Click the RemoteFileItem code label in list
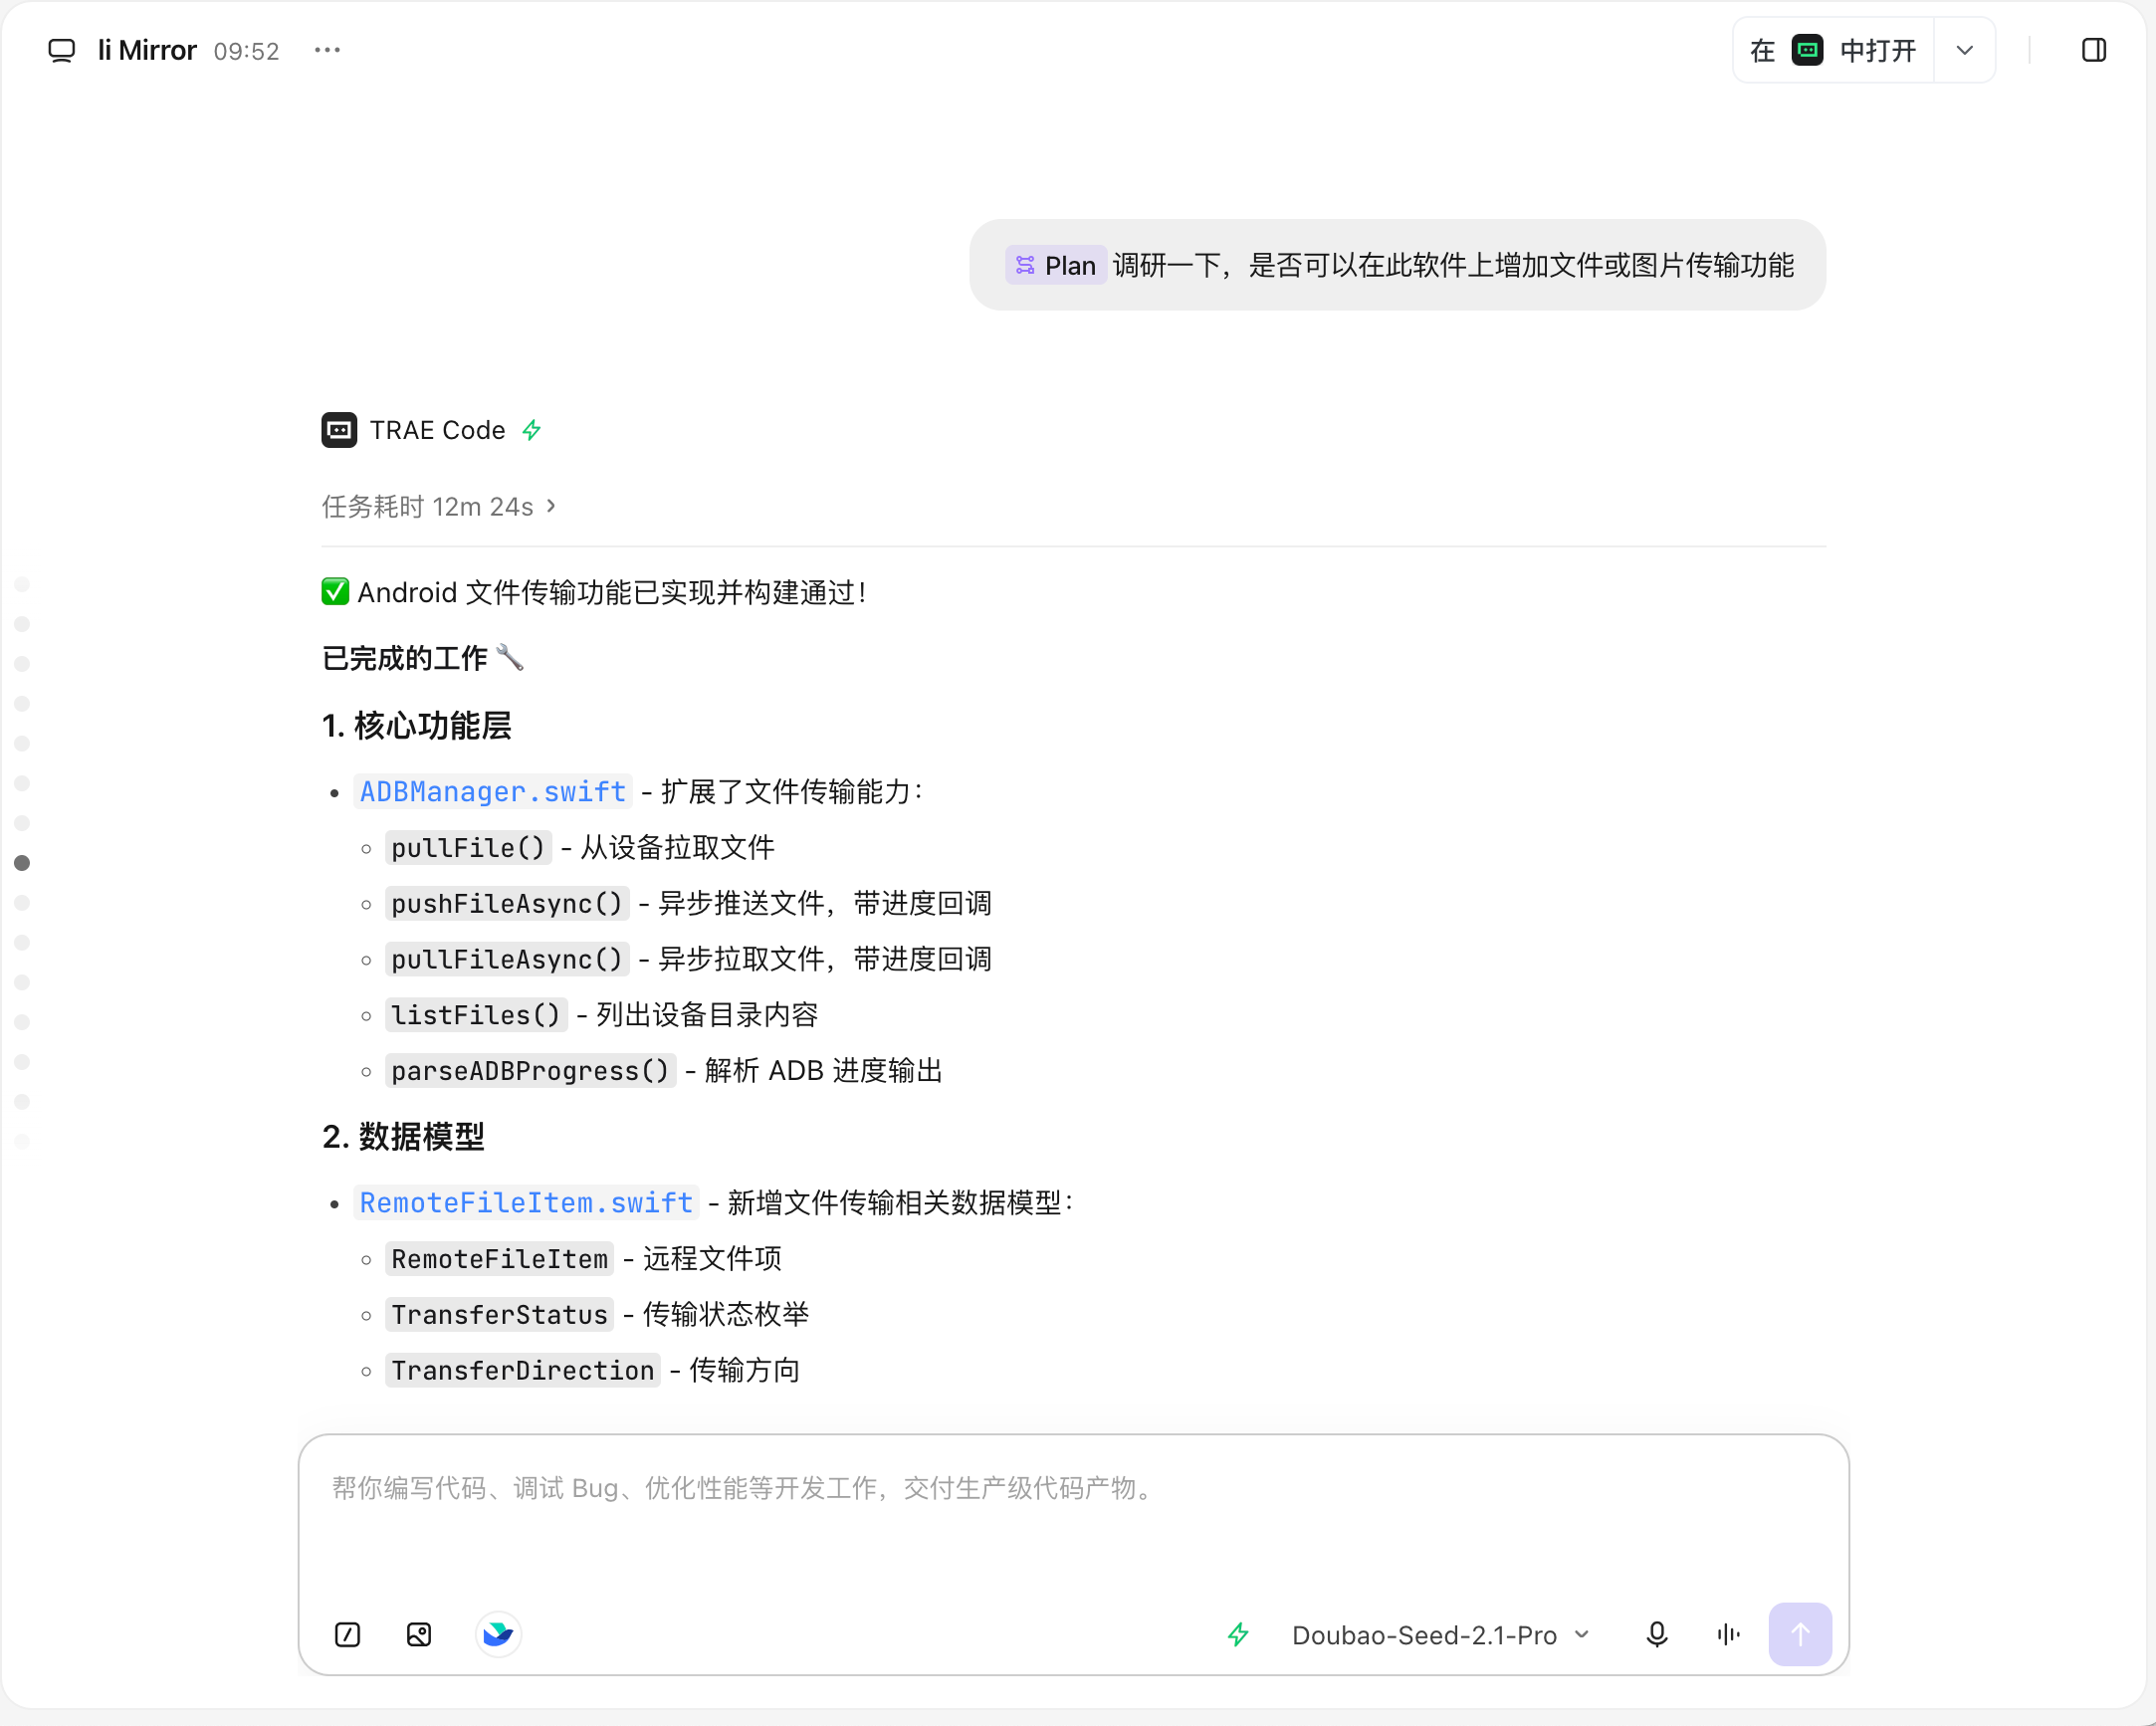Screen dimensions: 2156x1726 click(499, 1260)
